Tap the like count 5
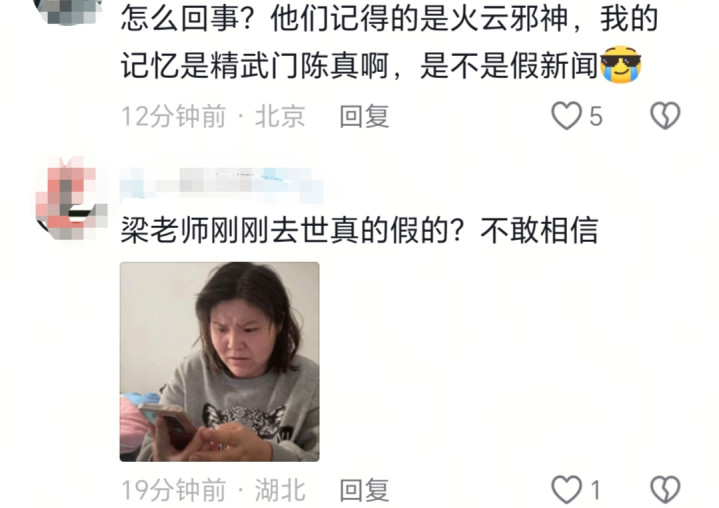 tap(595, 116)
